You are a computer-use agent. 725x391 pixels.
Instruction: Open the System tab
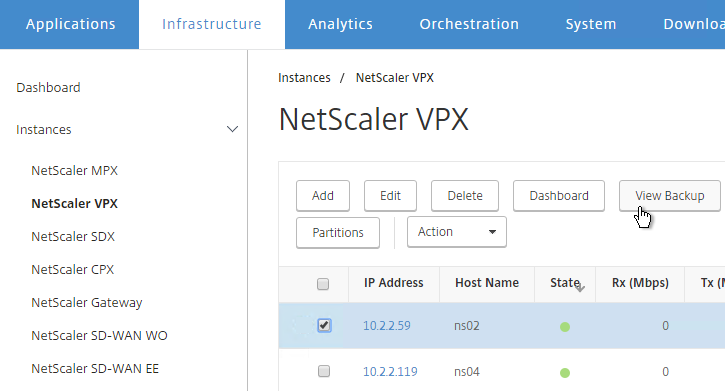(x=591, y=24)
